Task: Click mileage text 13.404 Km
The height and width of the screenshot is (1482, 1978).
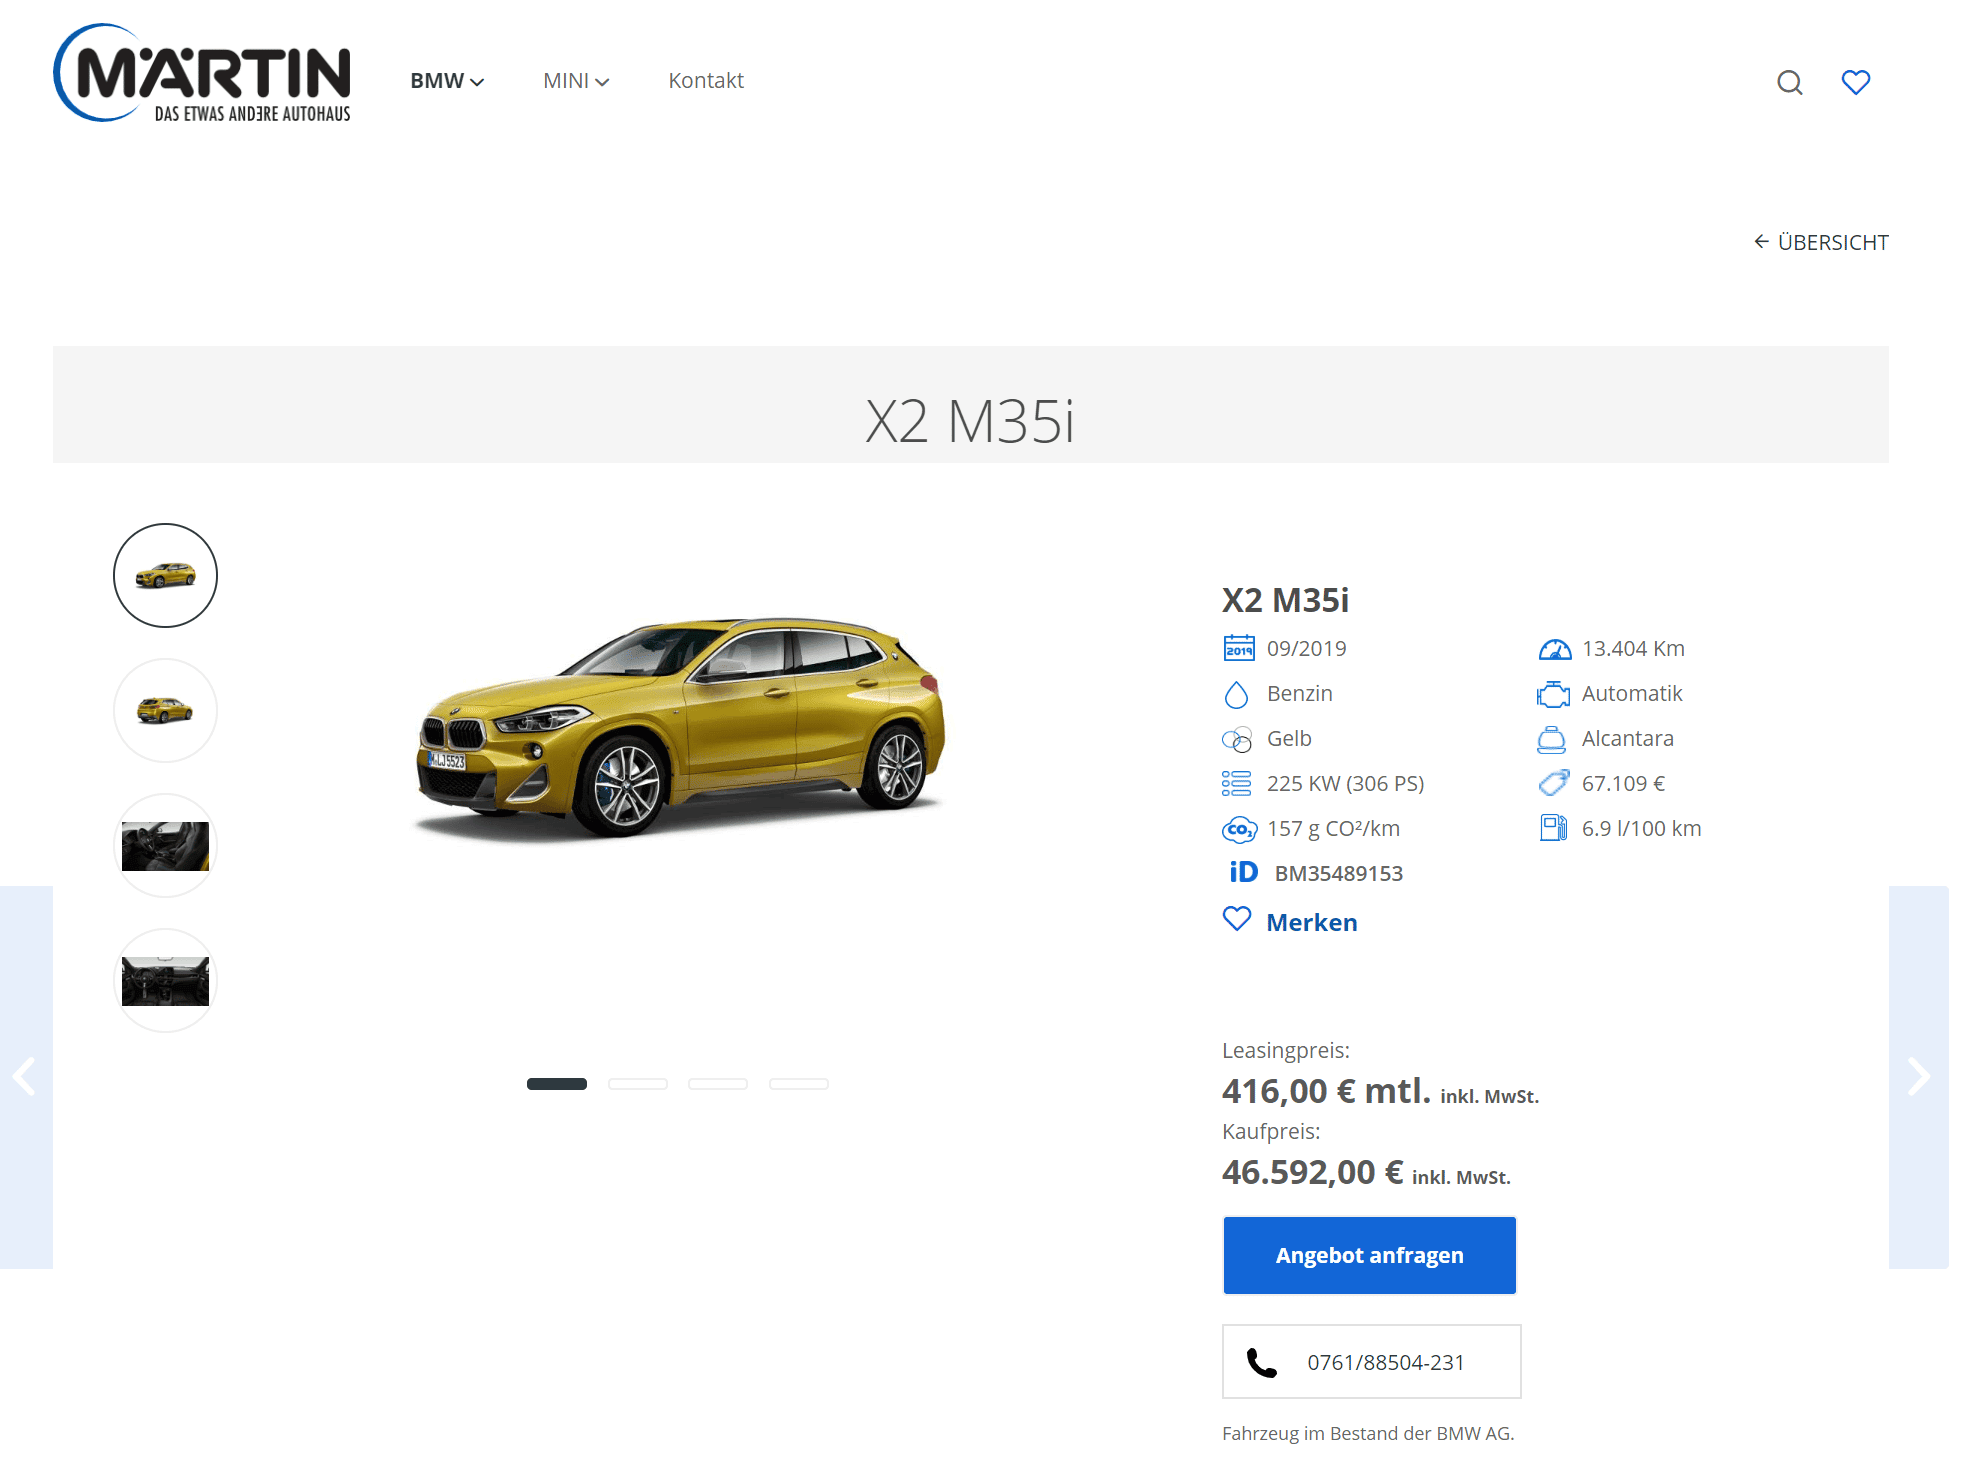Action: pos(1633,648)
